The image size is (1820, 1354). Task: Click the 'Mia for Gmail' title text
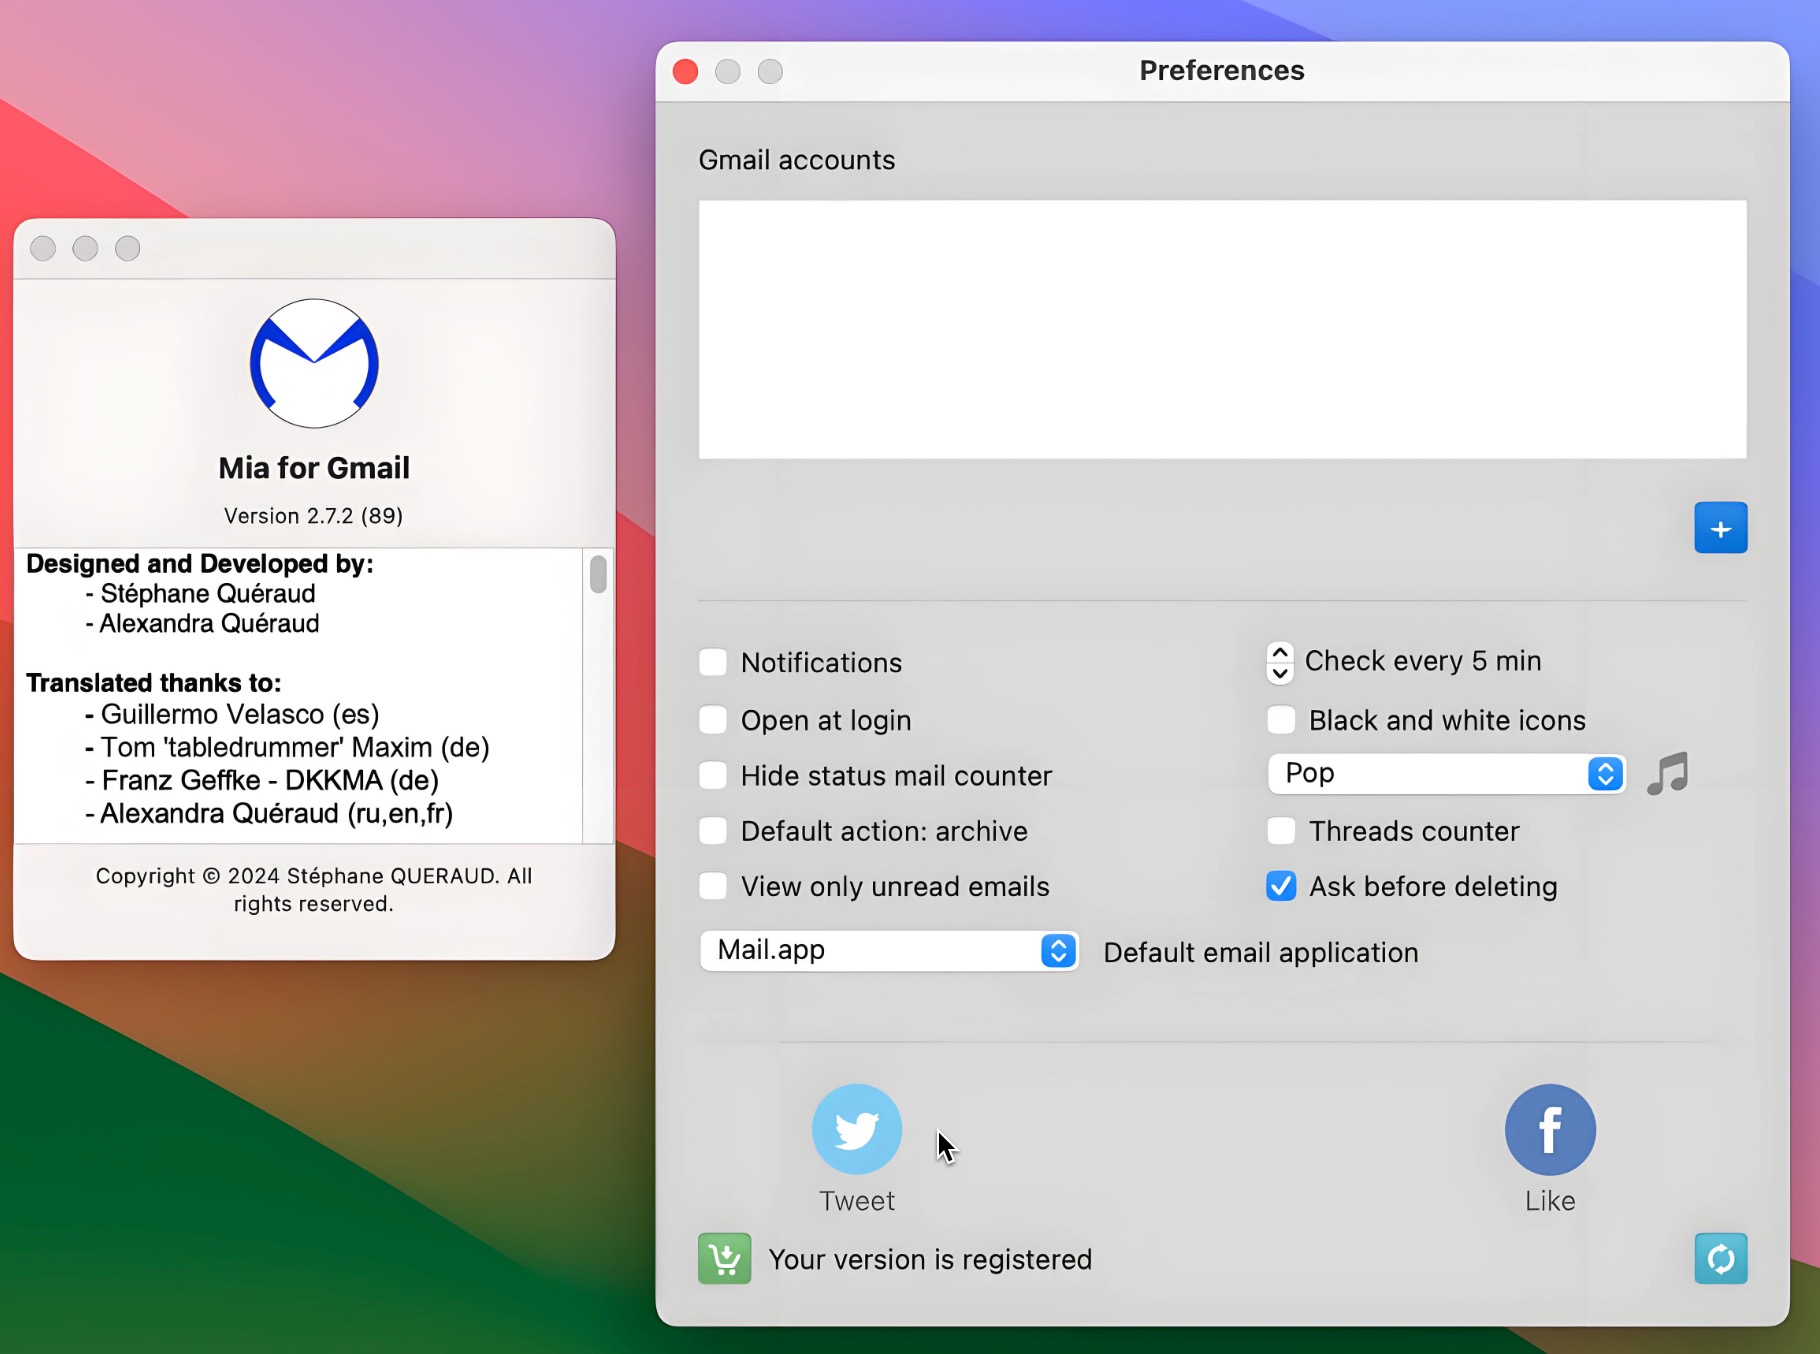[314, 468]
